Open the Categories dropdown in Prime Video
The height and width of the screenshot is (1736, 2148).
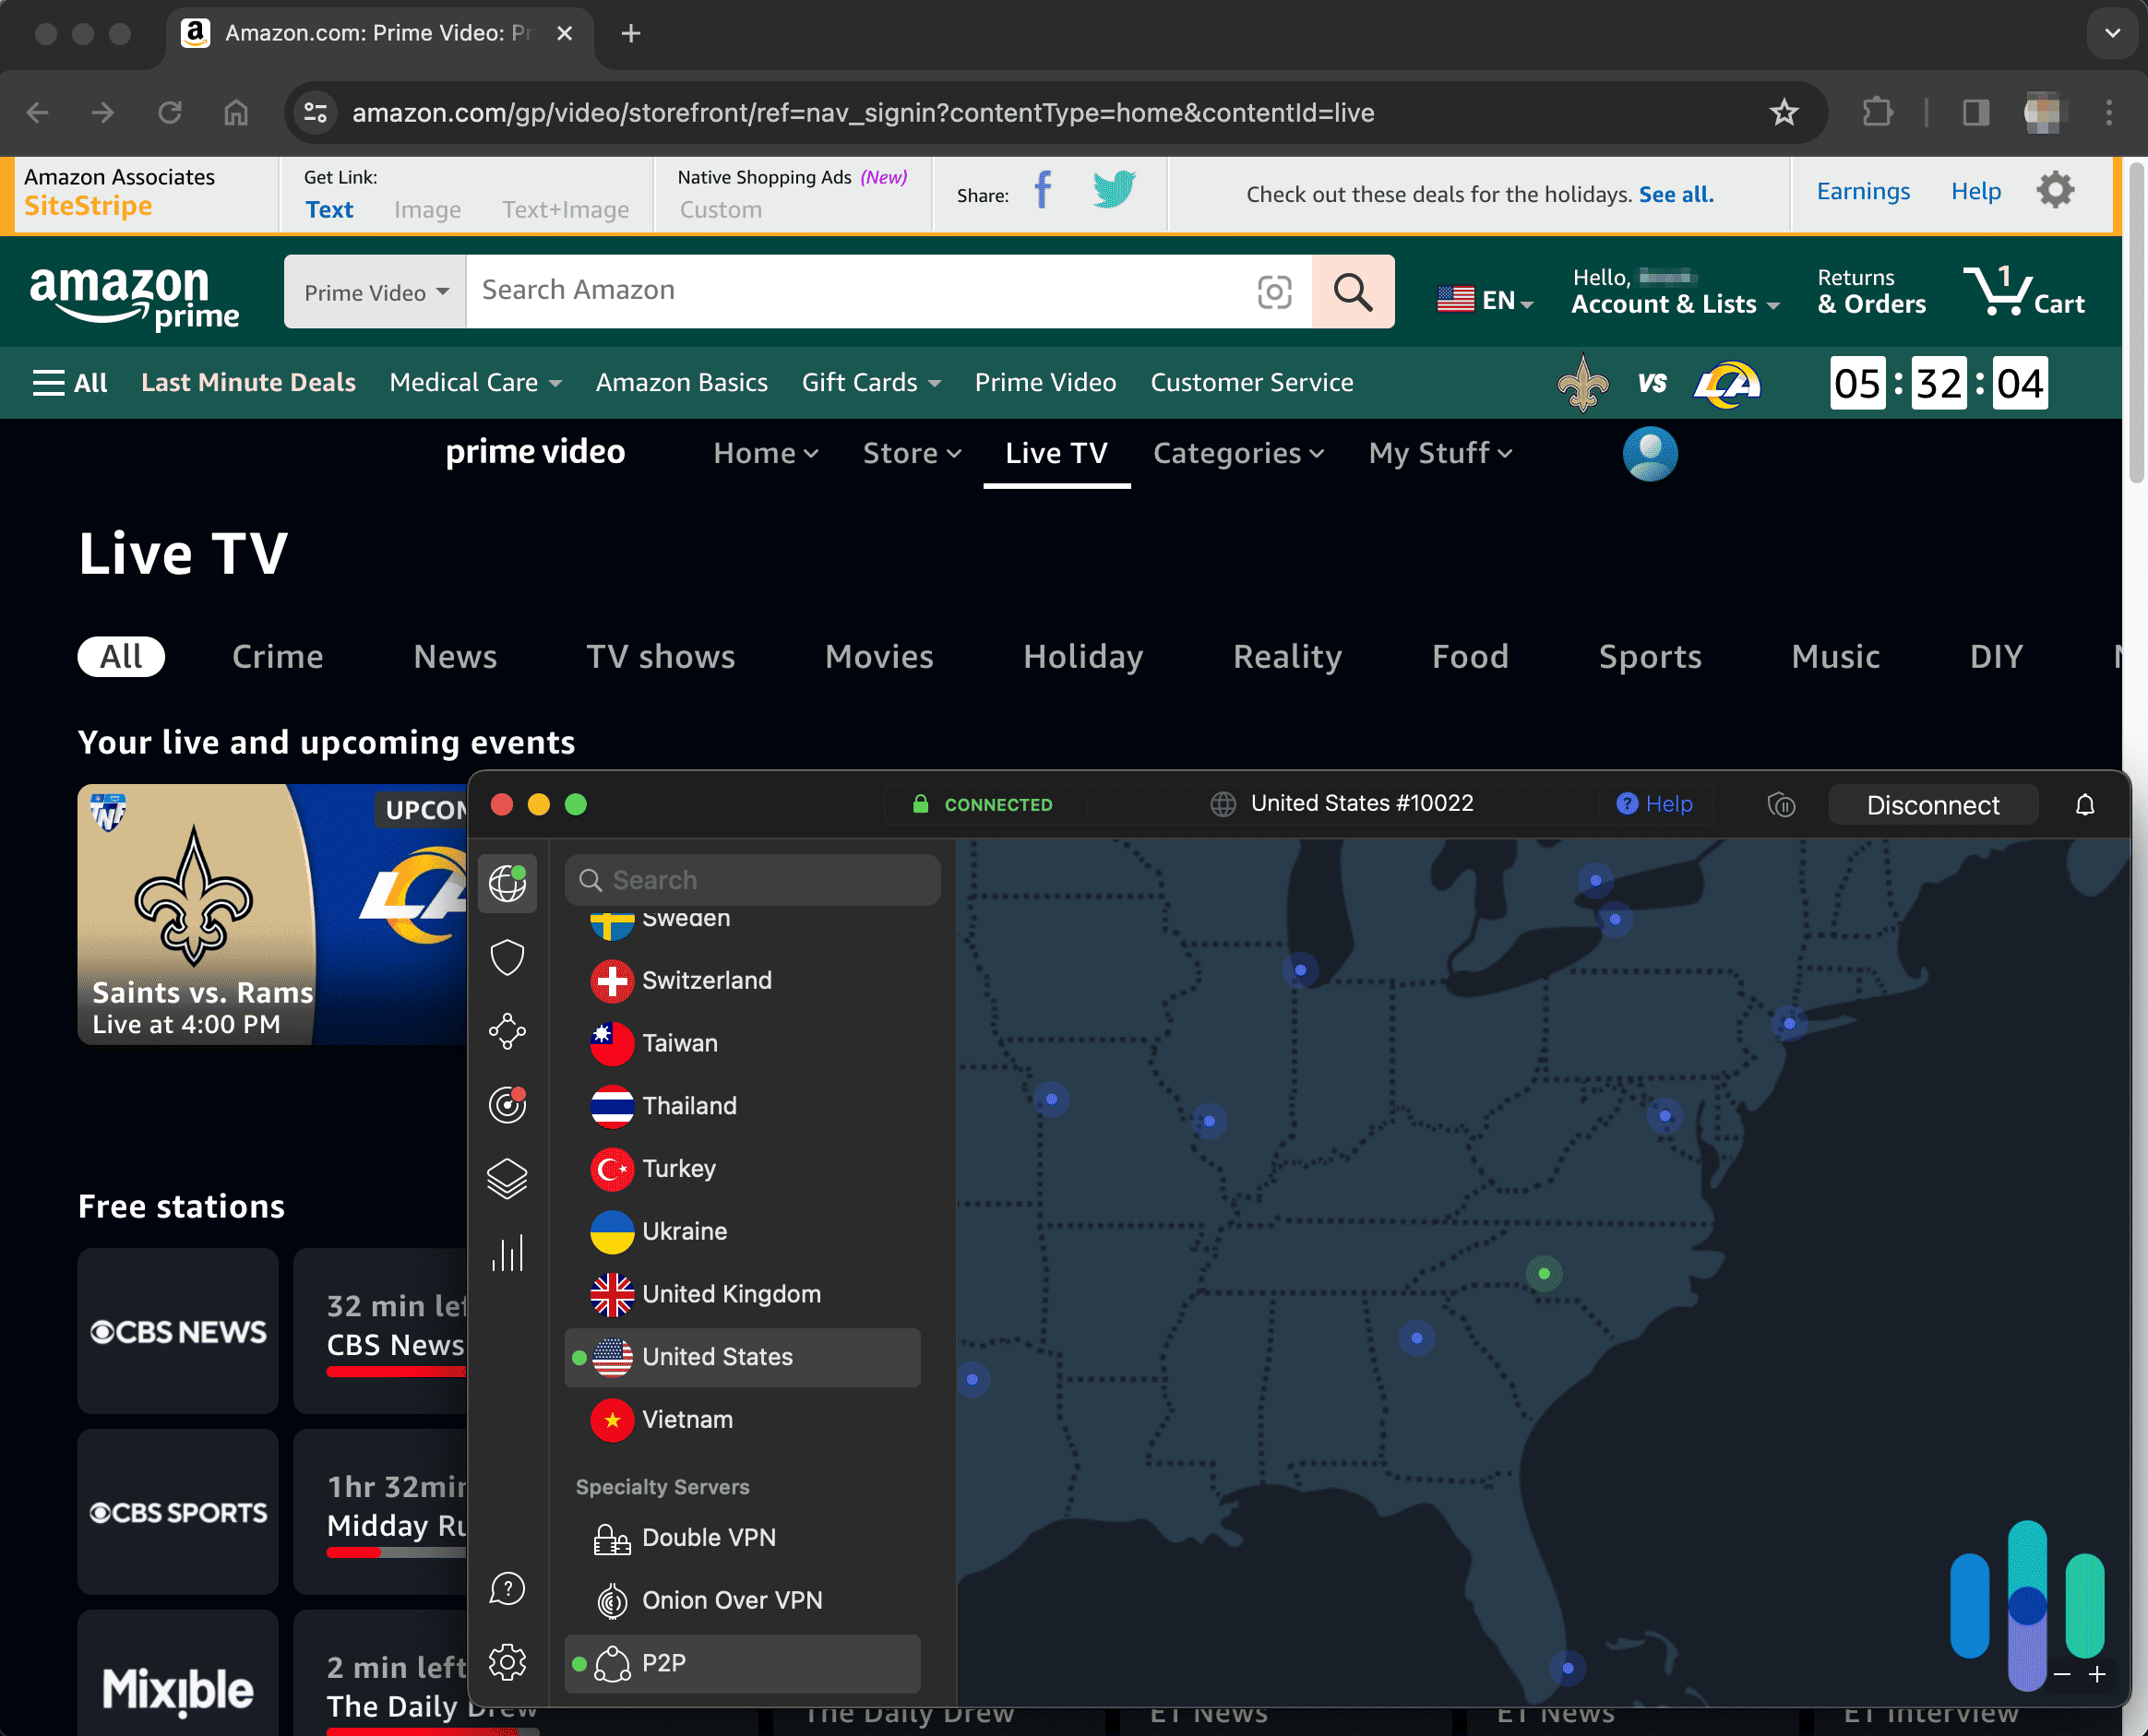[x=1238, y=453]
